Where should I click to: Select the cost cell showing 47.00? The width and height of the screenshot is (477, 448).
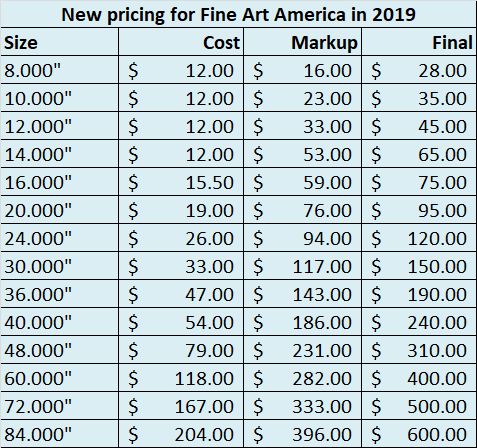pos(181,294)
